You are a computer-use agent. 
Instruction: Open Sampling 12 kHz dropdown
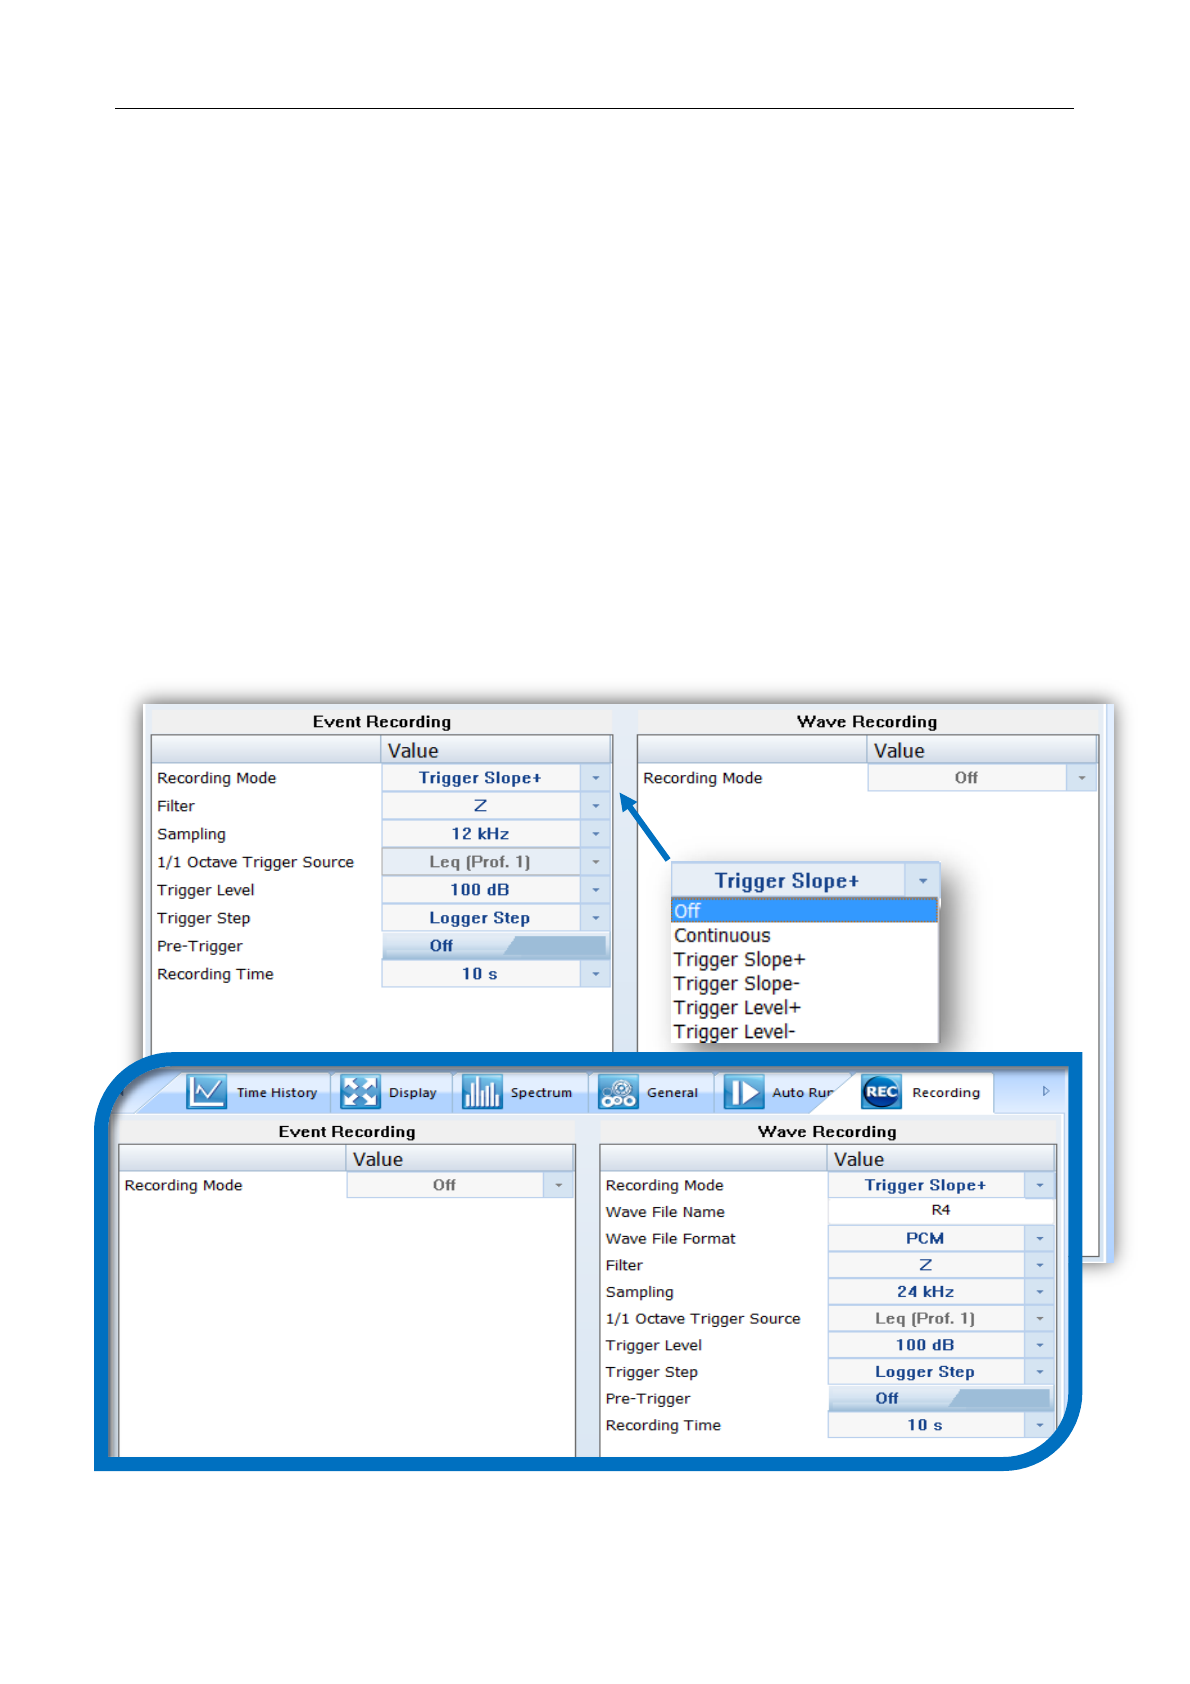tap(596, 834)
